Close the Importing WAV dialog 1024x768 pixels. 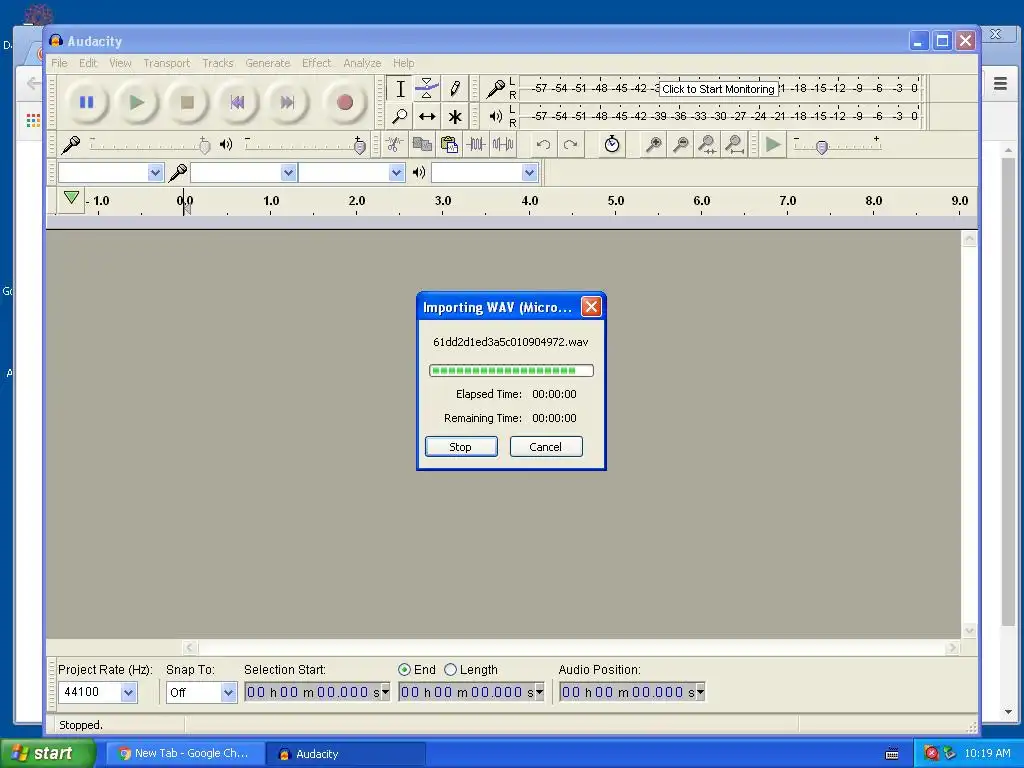(591, 307)
